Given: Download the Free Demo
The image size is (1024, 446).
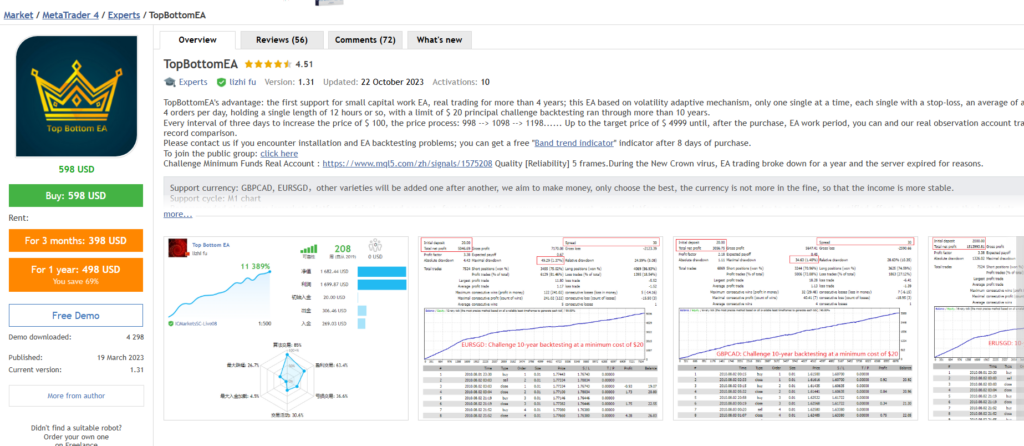Looking at the screenshot, I should click(76, 315).
